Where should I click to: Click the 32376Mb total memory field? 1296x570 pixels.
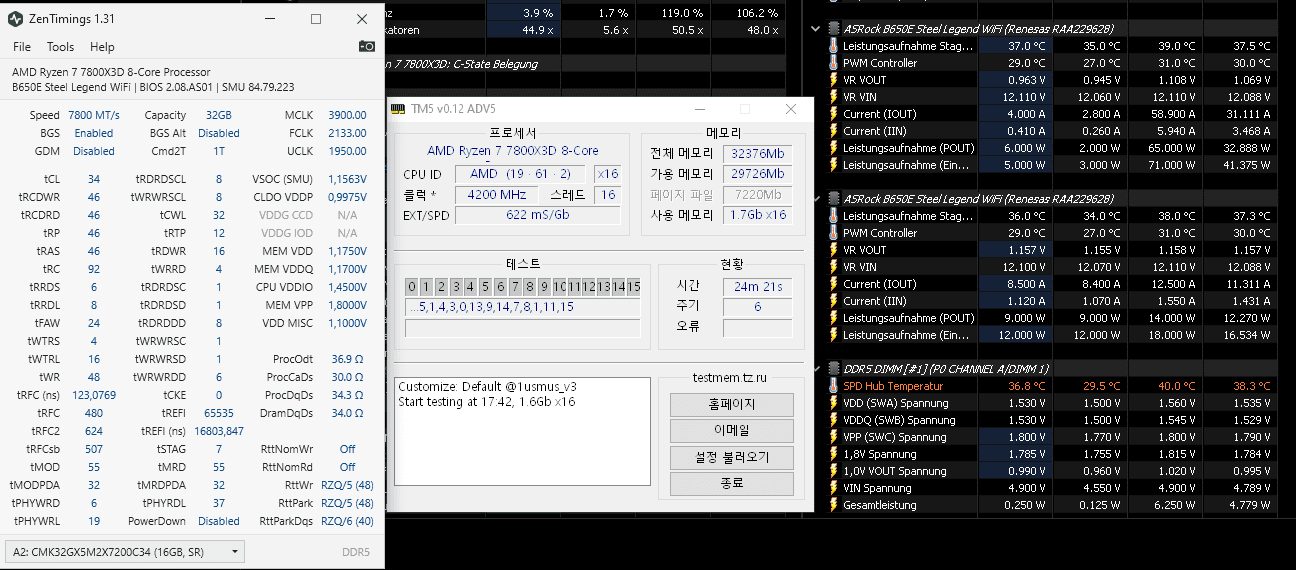pyautogui.click(x=757, y=154)
